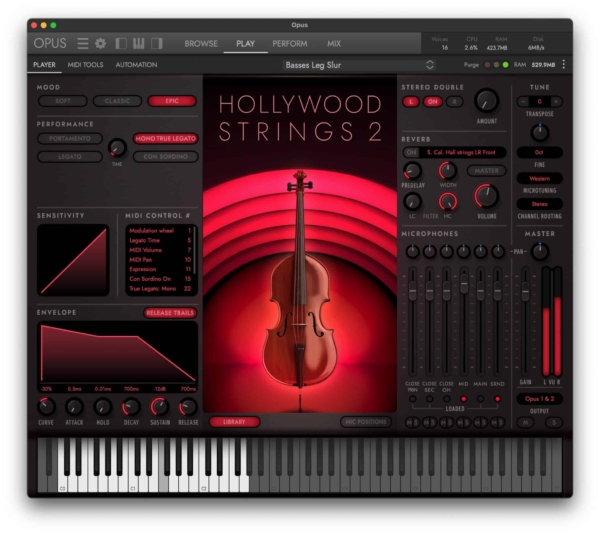Click the envelope Sustain knob
The image size is (600, 534).
160,407
